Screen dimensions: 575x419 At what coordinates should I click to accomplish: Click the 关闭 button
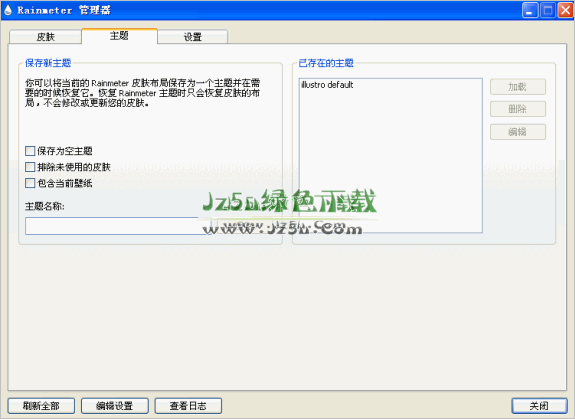[539, 406]
